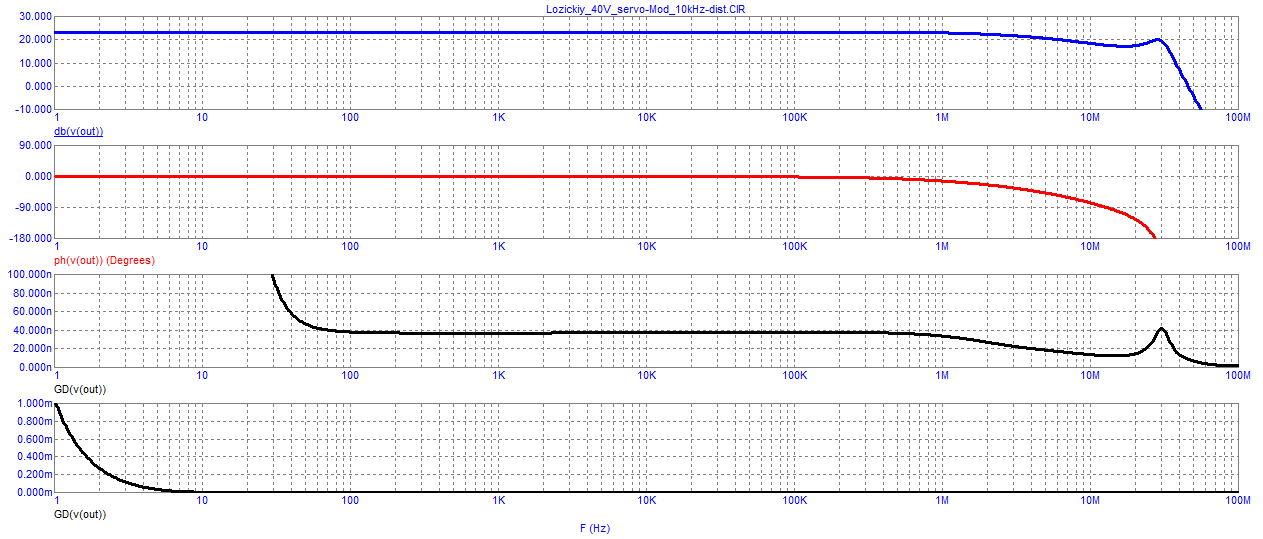Click the 80.000n group delay axis value
The width and height of the screenshot is (1263, 539).
(31, 293)
